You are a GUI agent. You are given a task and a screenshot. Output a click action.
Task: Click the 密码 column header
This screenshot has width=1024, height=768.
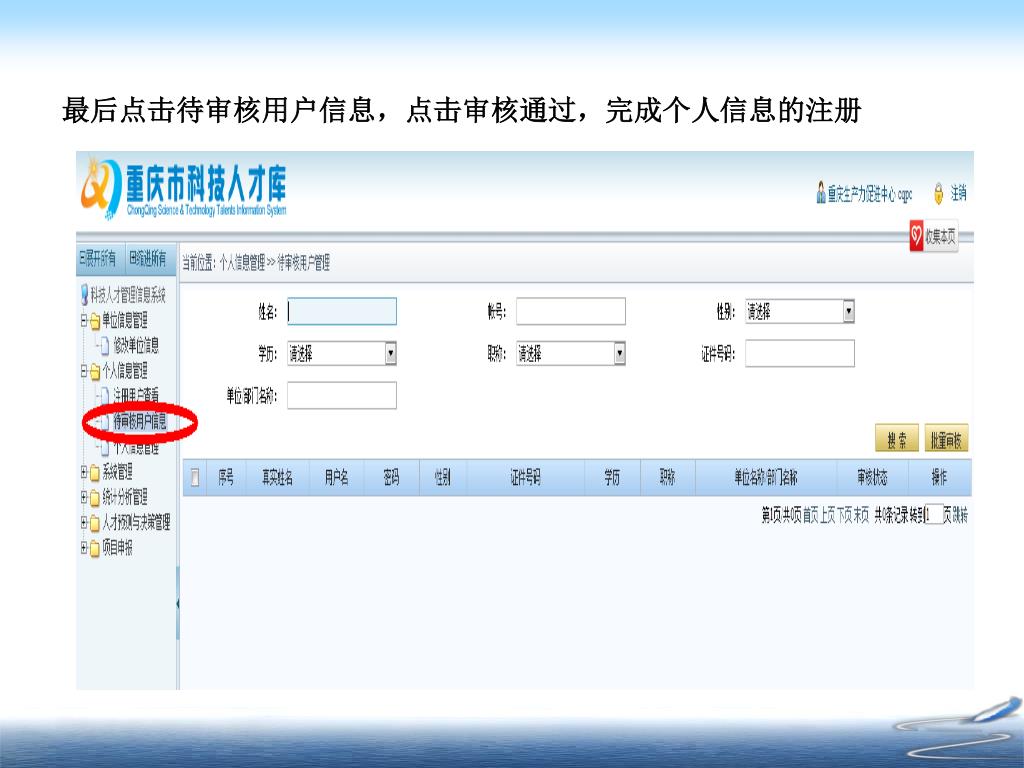pos(391,478)
